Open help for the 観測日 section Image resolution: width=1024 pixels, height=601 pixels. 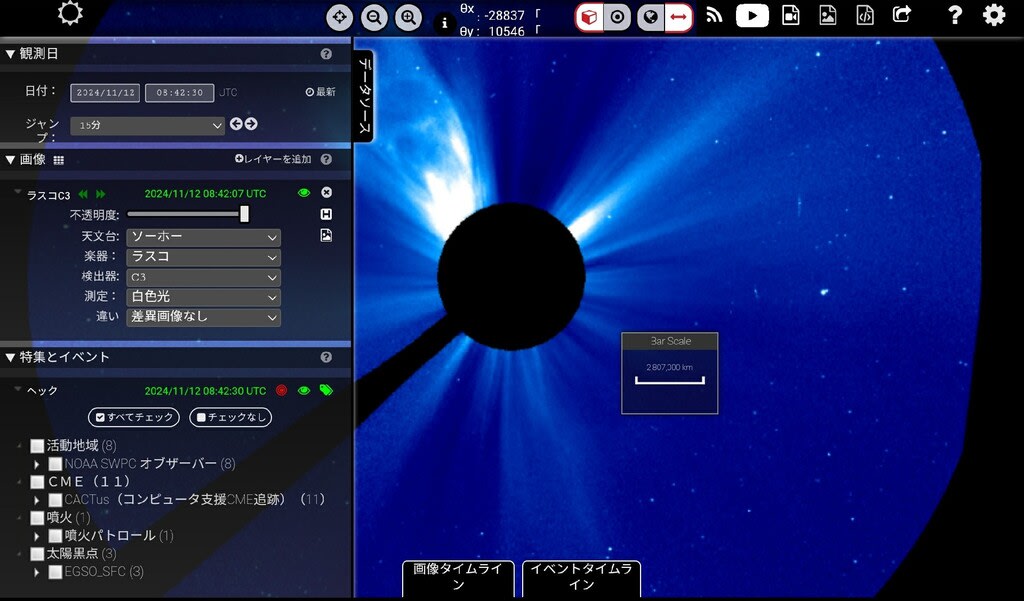327,54
